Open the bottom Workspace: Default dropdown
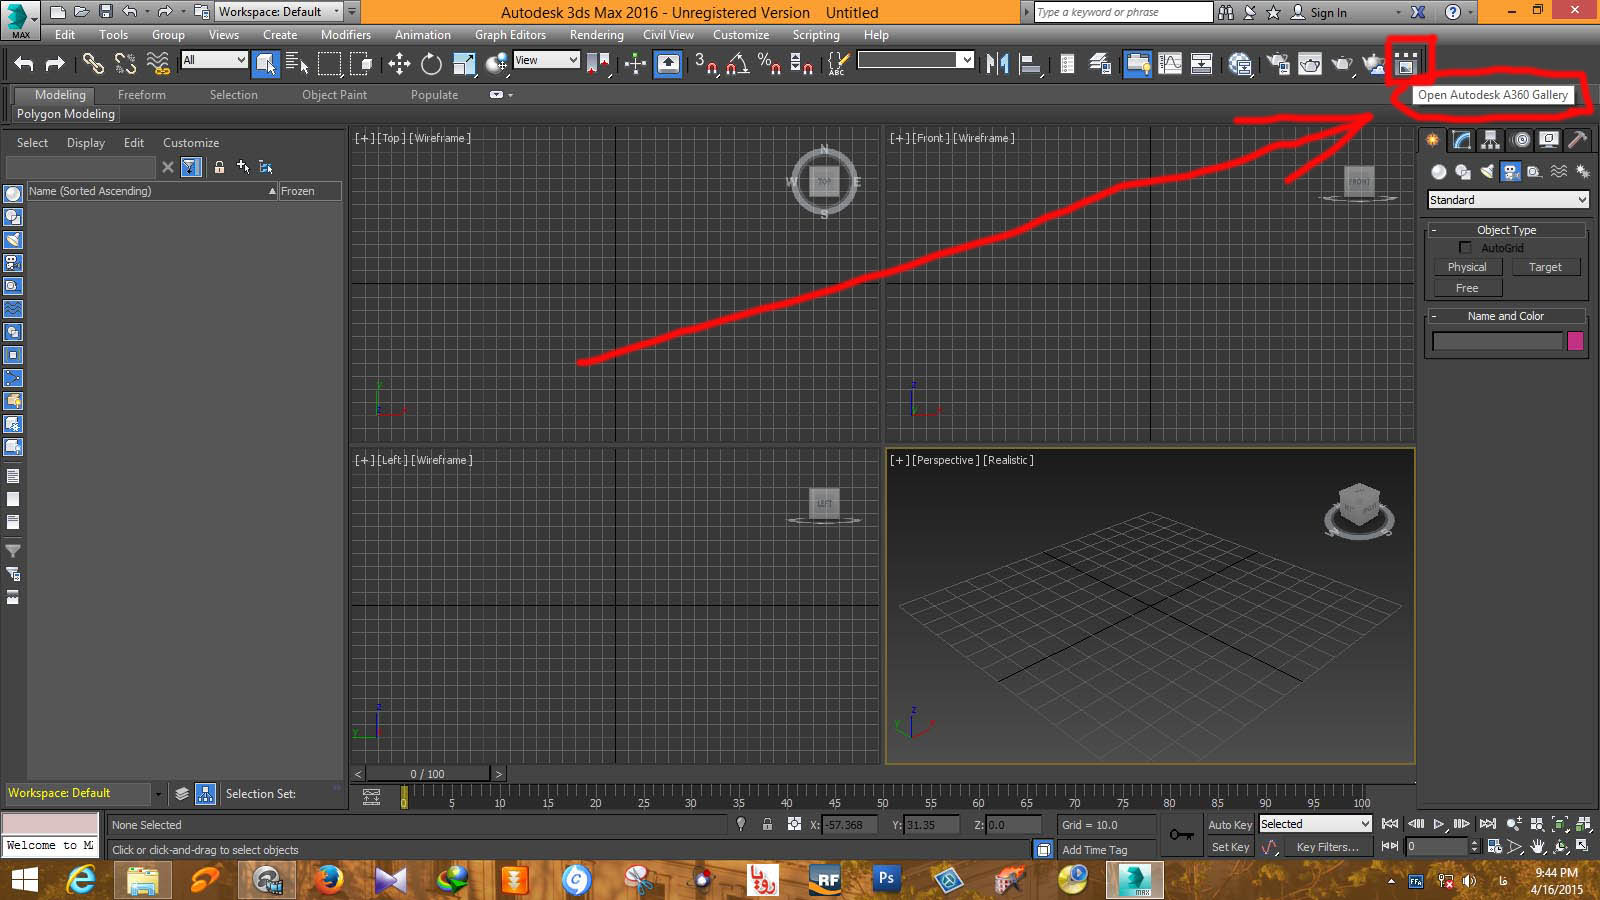1600x900 pixels. (84, 793)
